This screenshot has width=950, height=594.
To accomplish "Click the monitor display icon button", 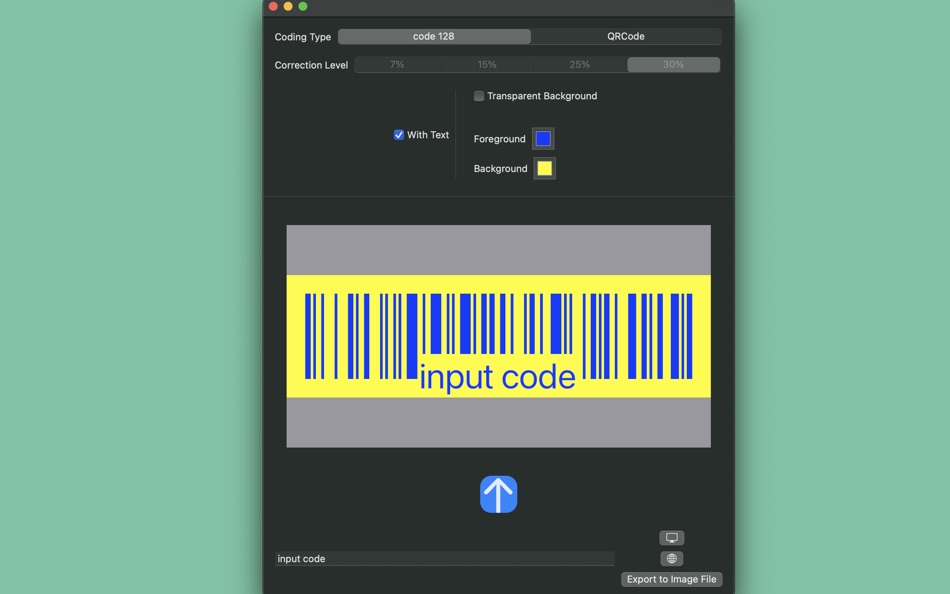I will [672, 538].
